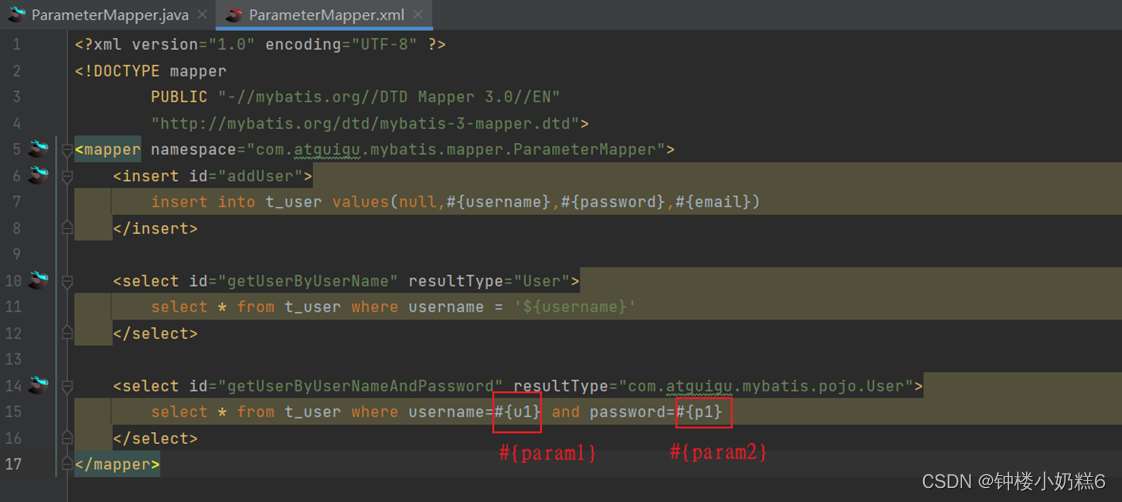Click line number 7 in the gutter
1122x502 pixels.
coord(16,202)
